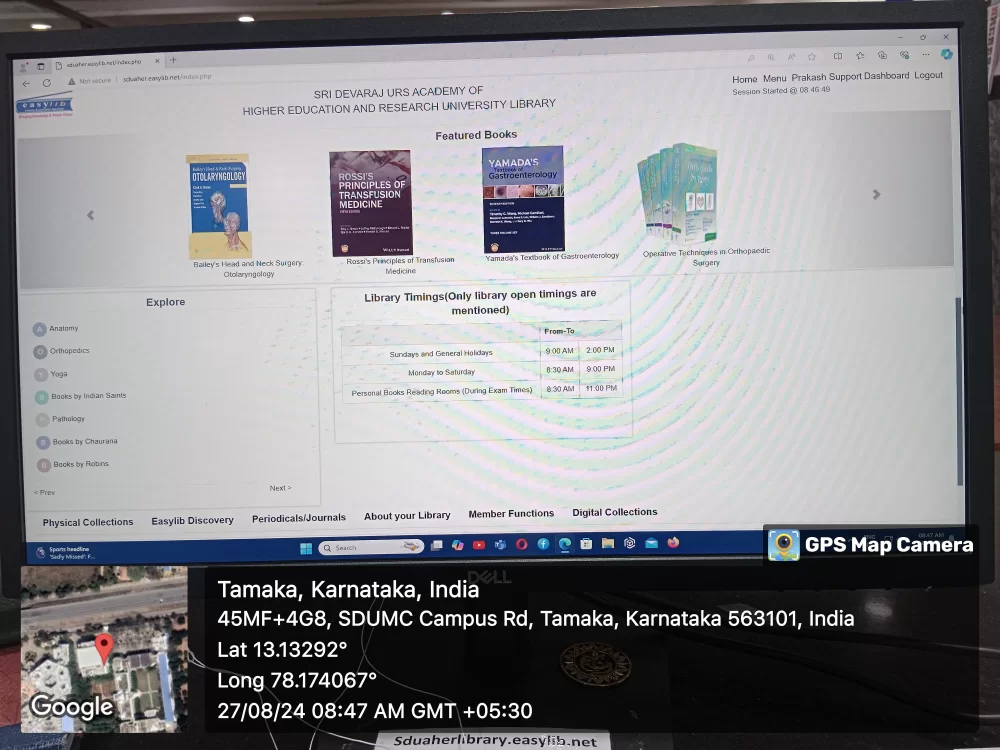Open Task View in taskbar
This screenshot has width=1000, height=750.
click(x=437, y=545)
